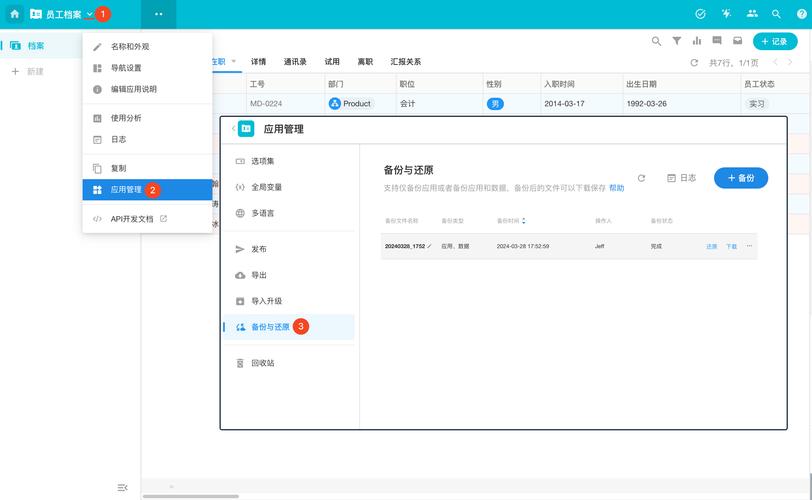
Task: Open 回收站 in the app management sidebar
Action: [x=263, y=363]
